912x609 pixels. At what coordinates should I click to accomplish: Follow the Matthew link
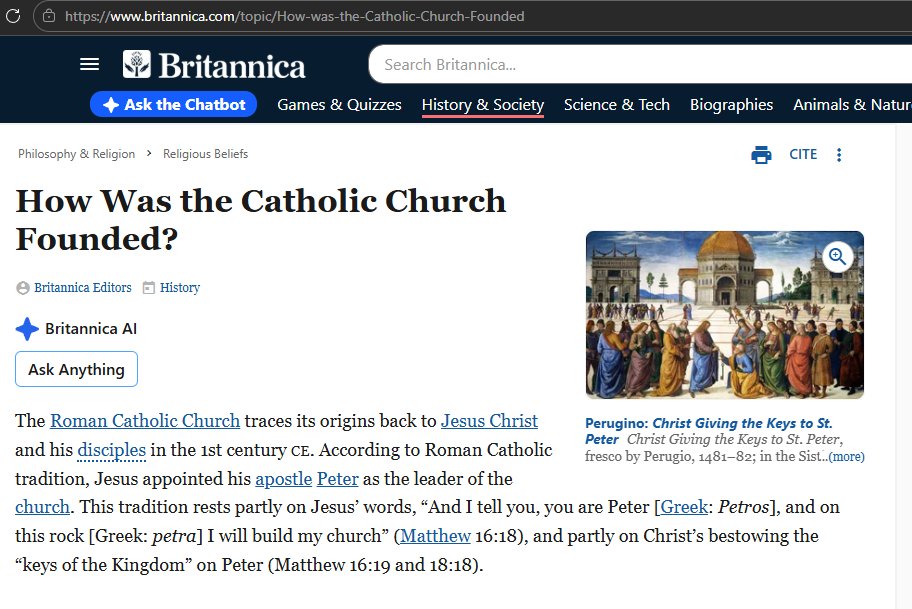pyautogui.click(x=435, y=536)
